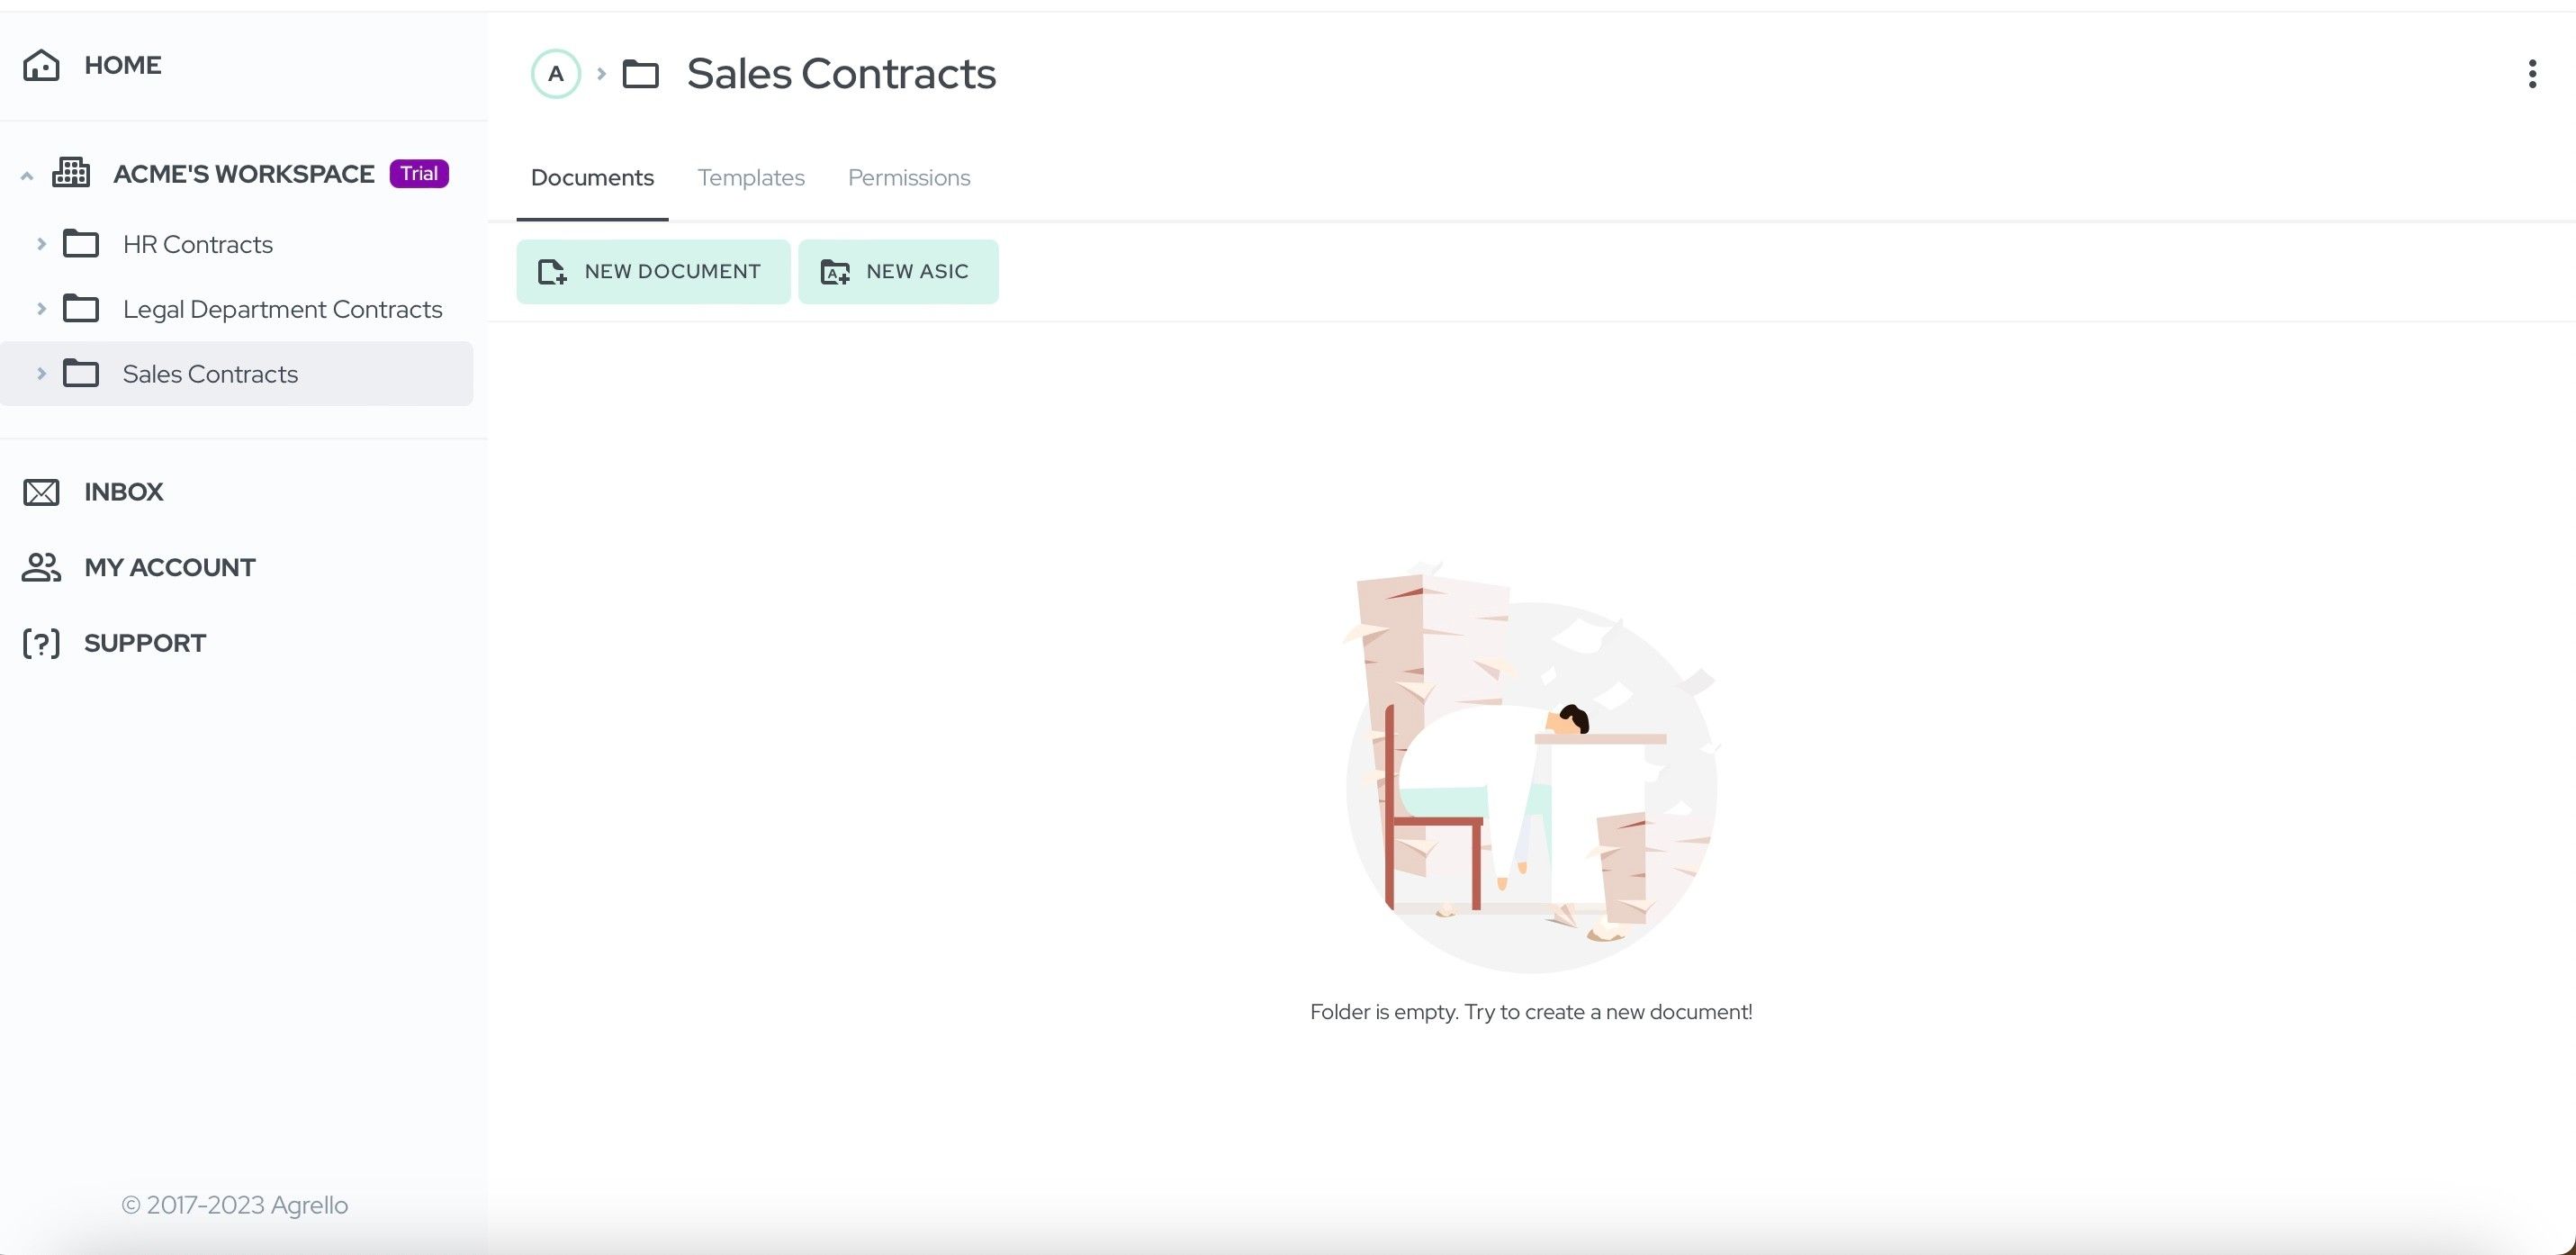
Task: Expand the HR Contracts folder
Action: pos(41,244)
